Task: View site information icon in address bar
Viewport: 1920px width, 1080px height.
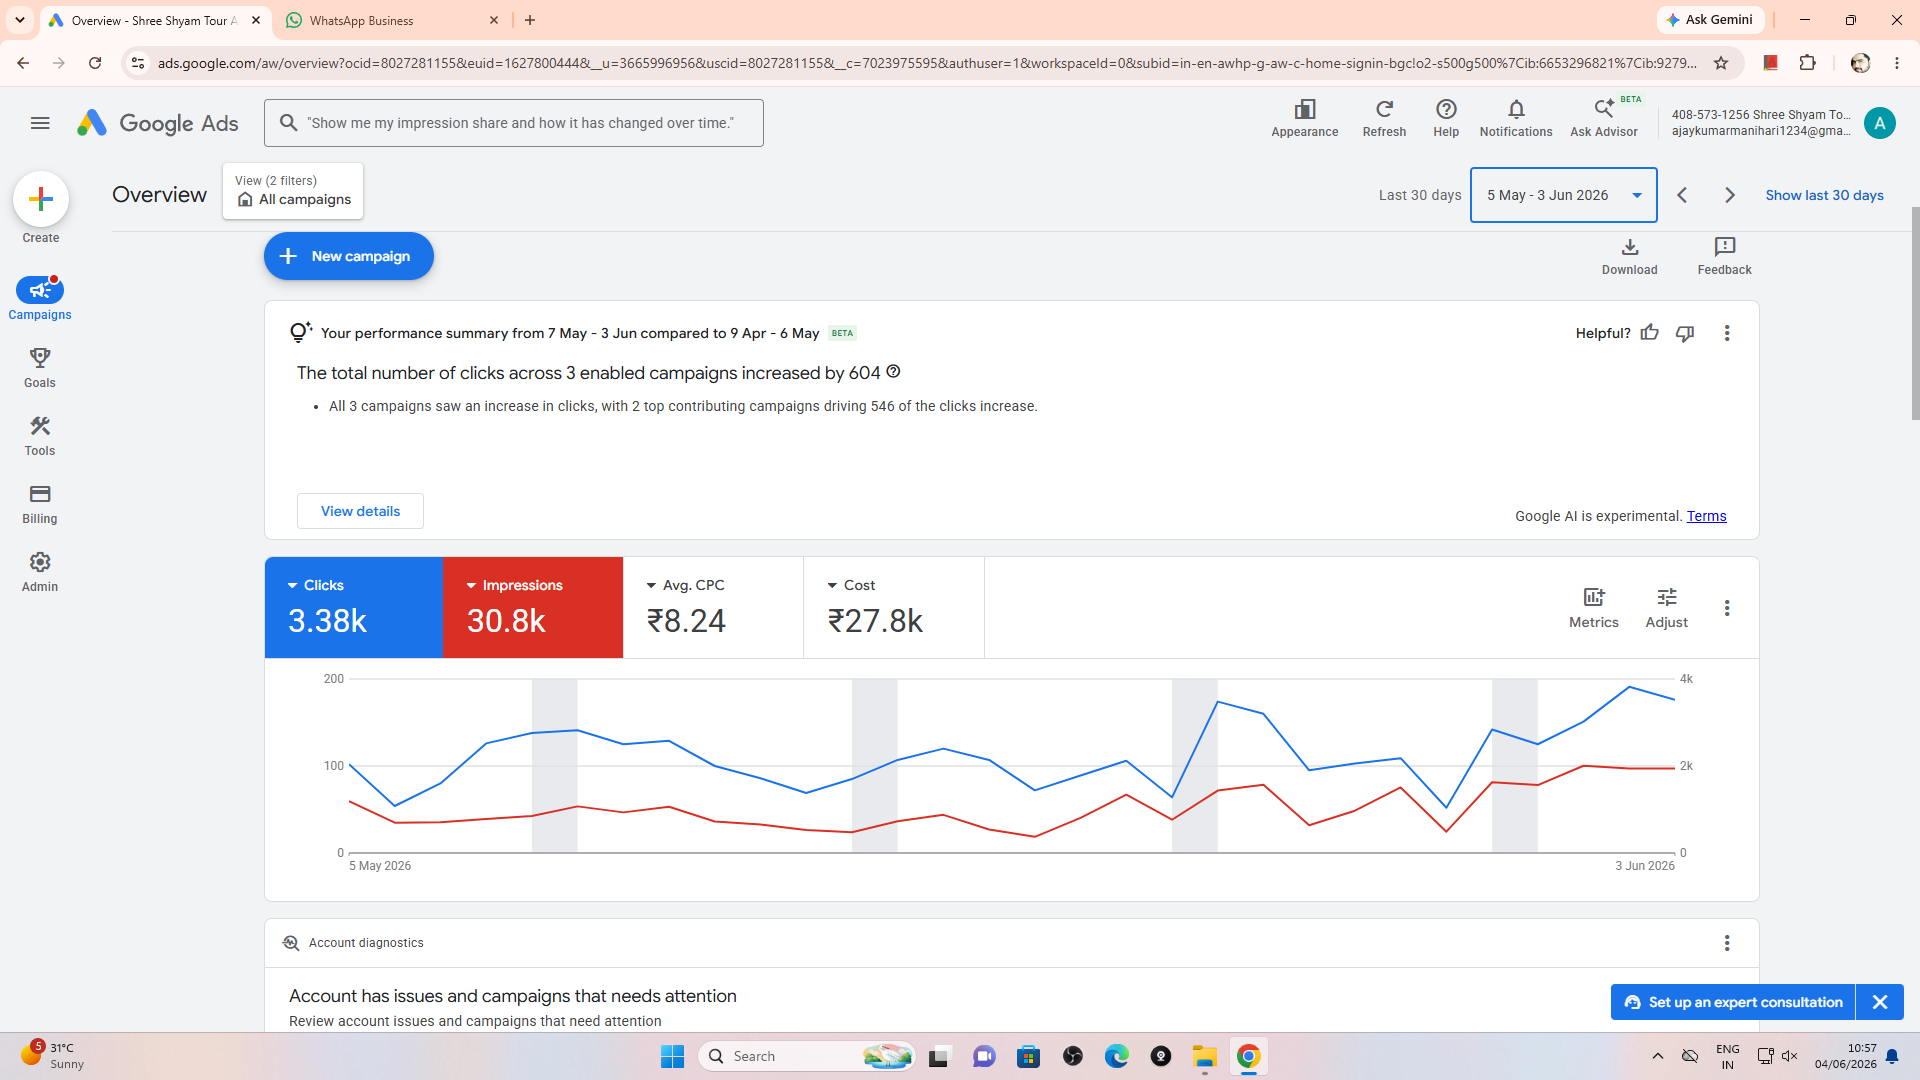Action: tap(138, 63)
